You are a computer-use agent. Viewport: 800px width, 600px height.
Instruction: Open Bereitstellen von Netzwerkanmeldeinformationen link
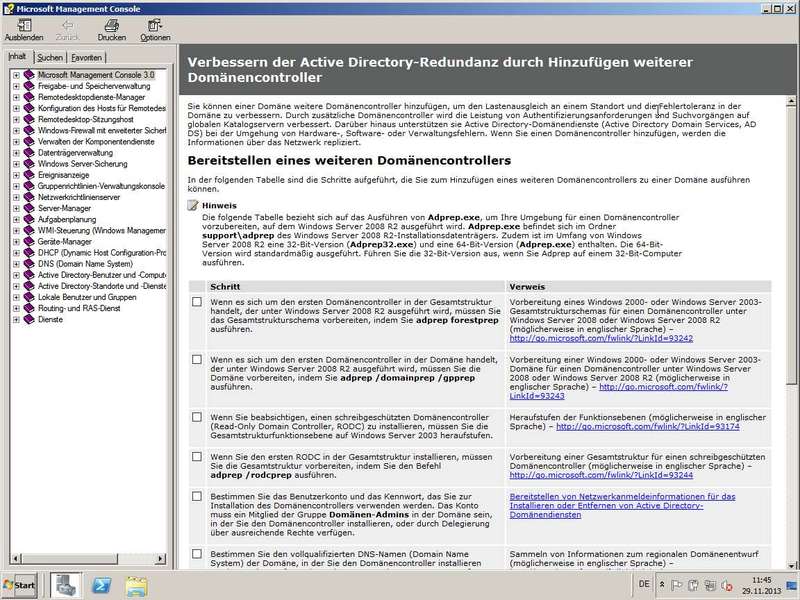click(622, 506)
